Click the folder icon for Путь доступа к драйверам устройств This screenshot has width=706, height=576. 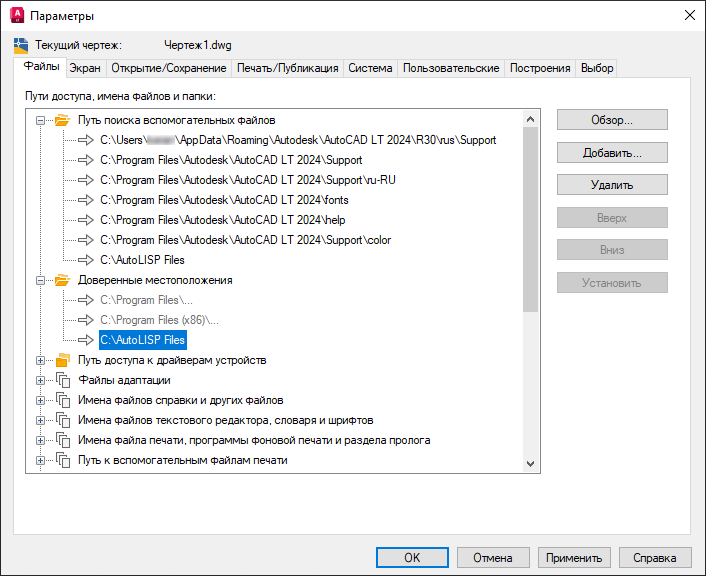63,360
